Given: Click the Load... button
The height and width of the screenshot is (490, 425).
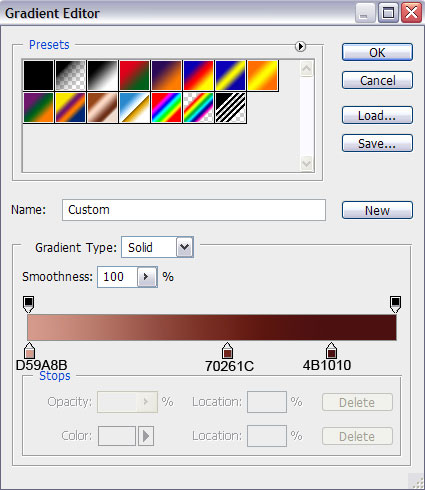Looking at the screenshot, I should click(377, 115).
